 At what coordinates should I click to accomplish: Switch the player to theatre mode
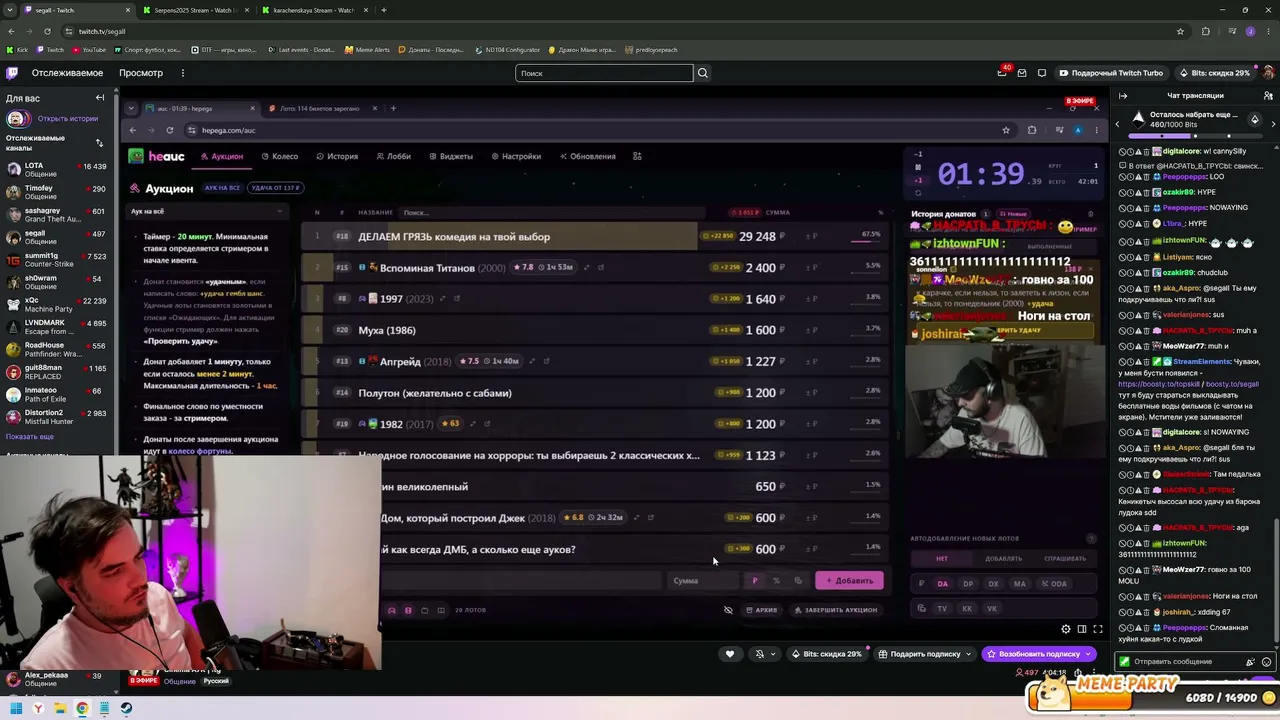tap(1082, 629)
